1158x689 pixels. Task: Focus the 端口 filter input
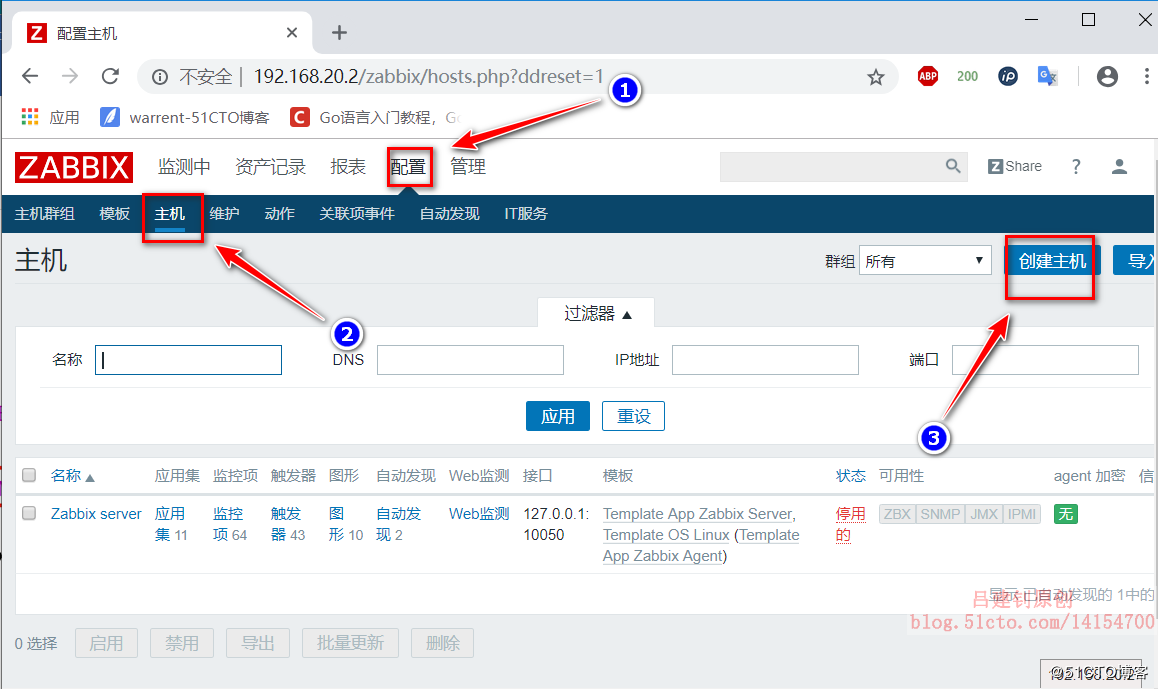coord(1045,360)
